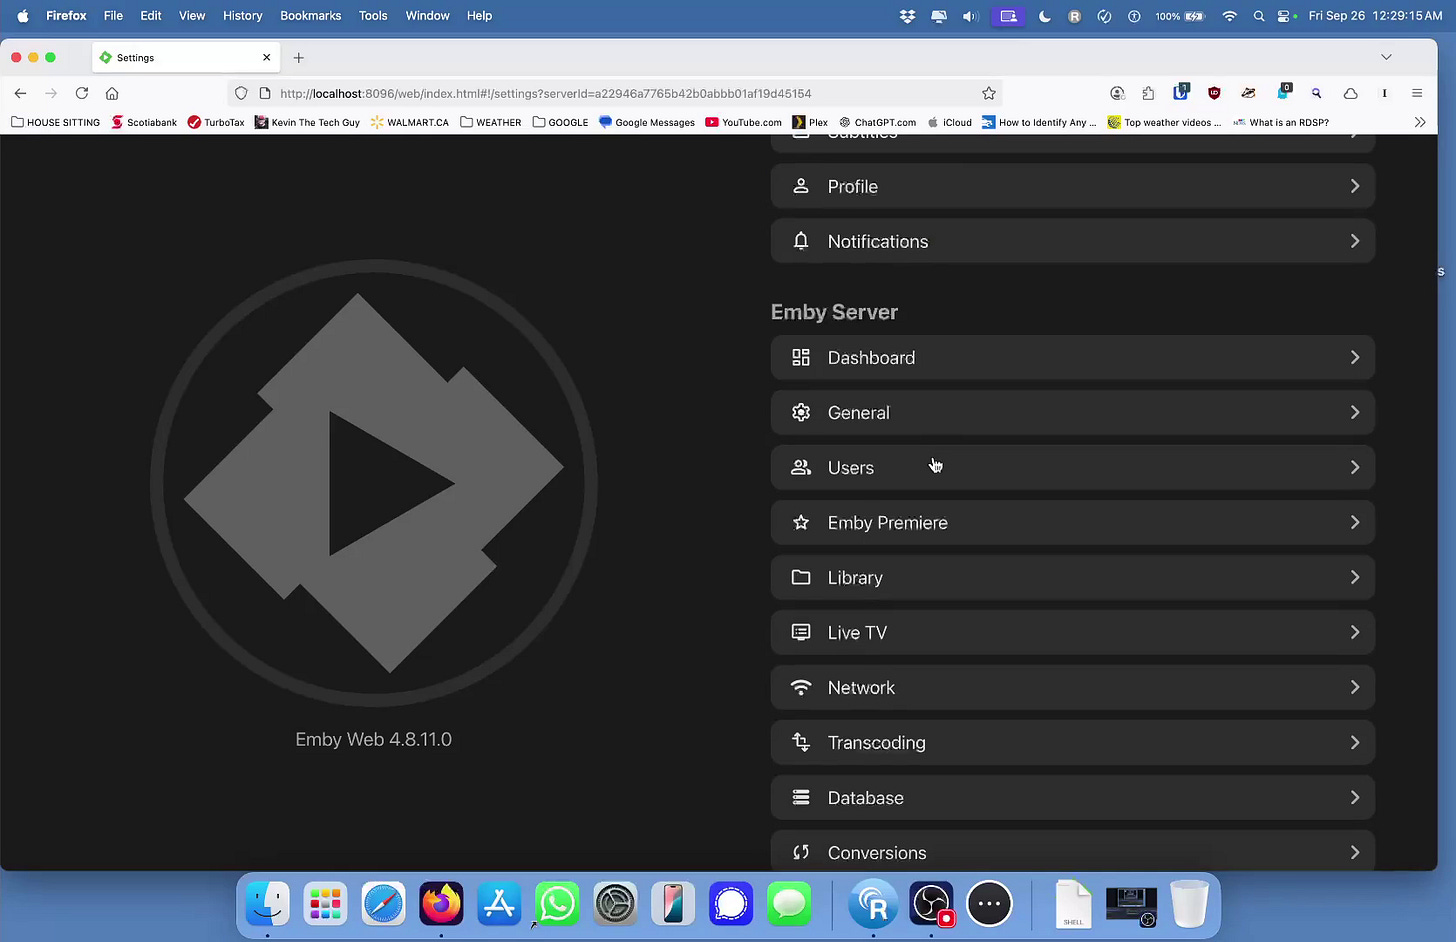Show more bookmarks with the overflow arrows
The image size is (1456, 942).
[x=1420, y=122]
